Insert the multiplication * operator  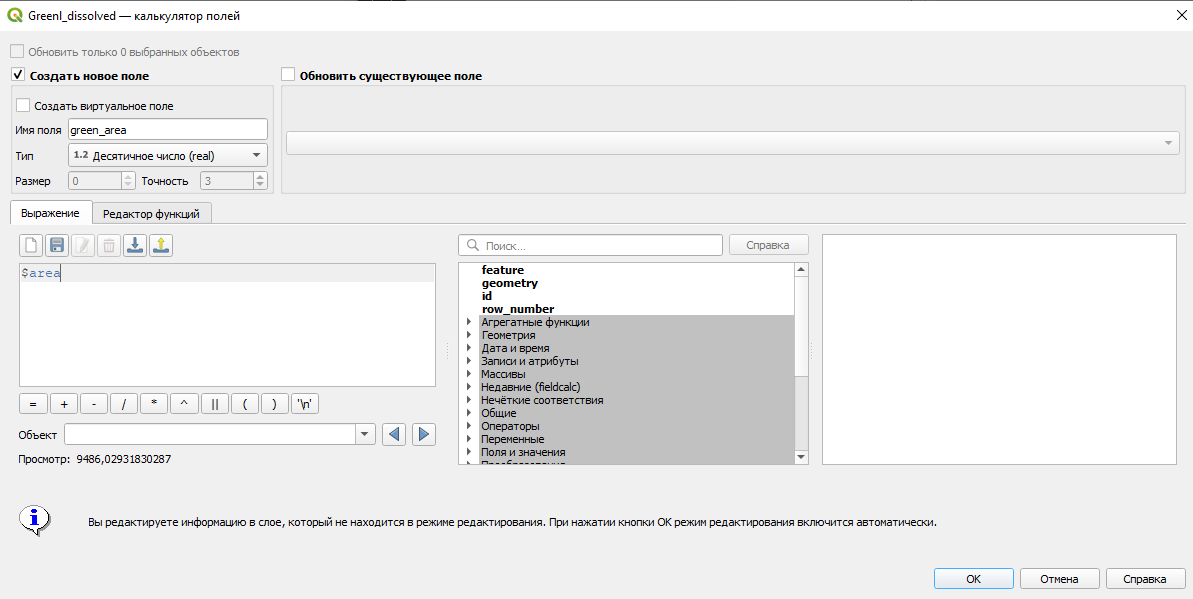pyautogui.click(x=154, y=404)
